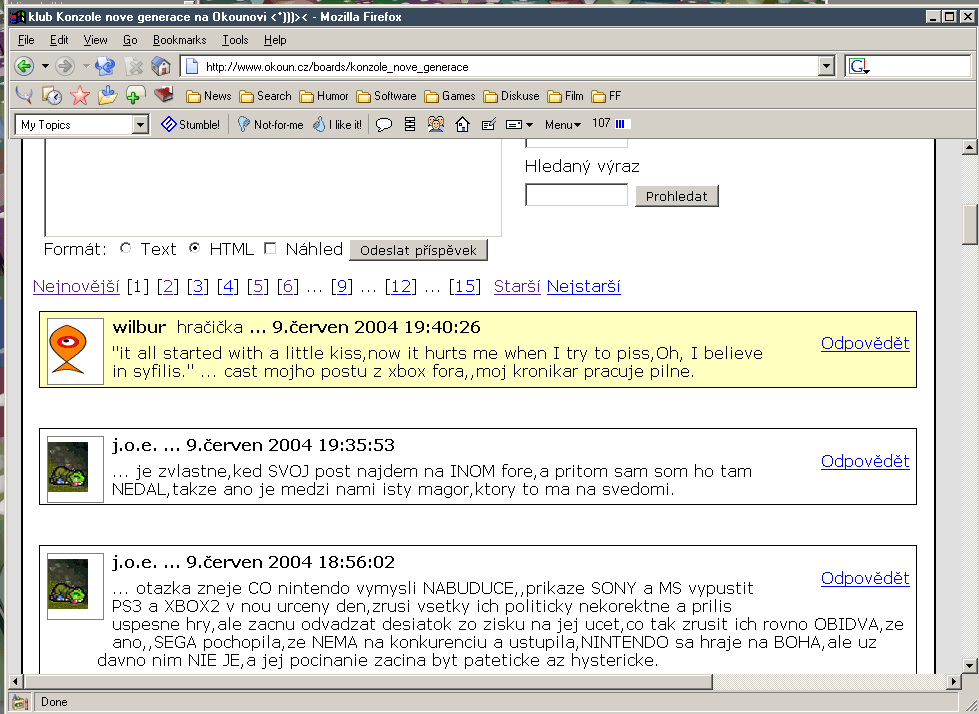This screenshot has width=979, height=714.
Task: Click the Odeslat příspěvek submit button
Action: click(418, 250)
